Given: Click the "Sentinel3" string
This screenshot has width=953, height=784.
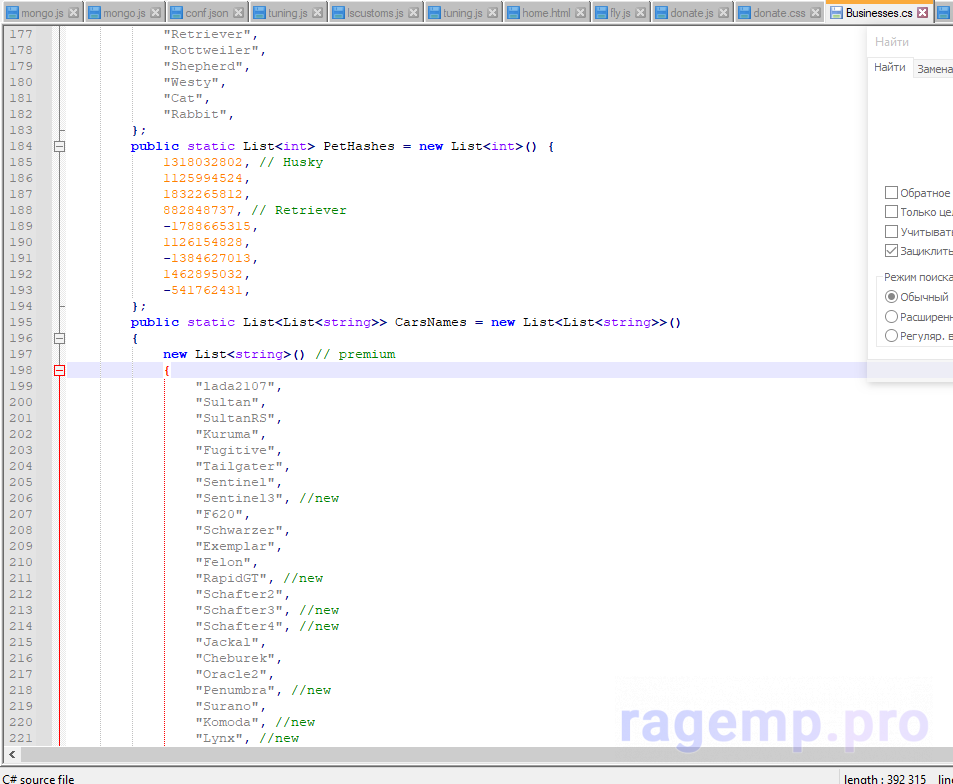Looking at the screenshot, I should 239,498.
